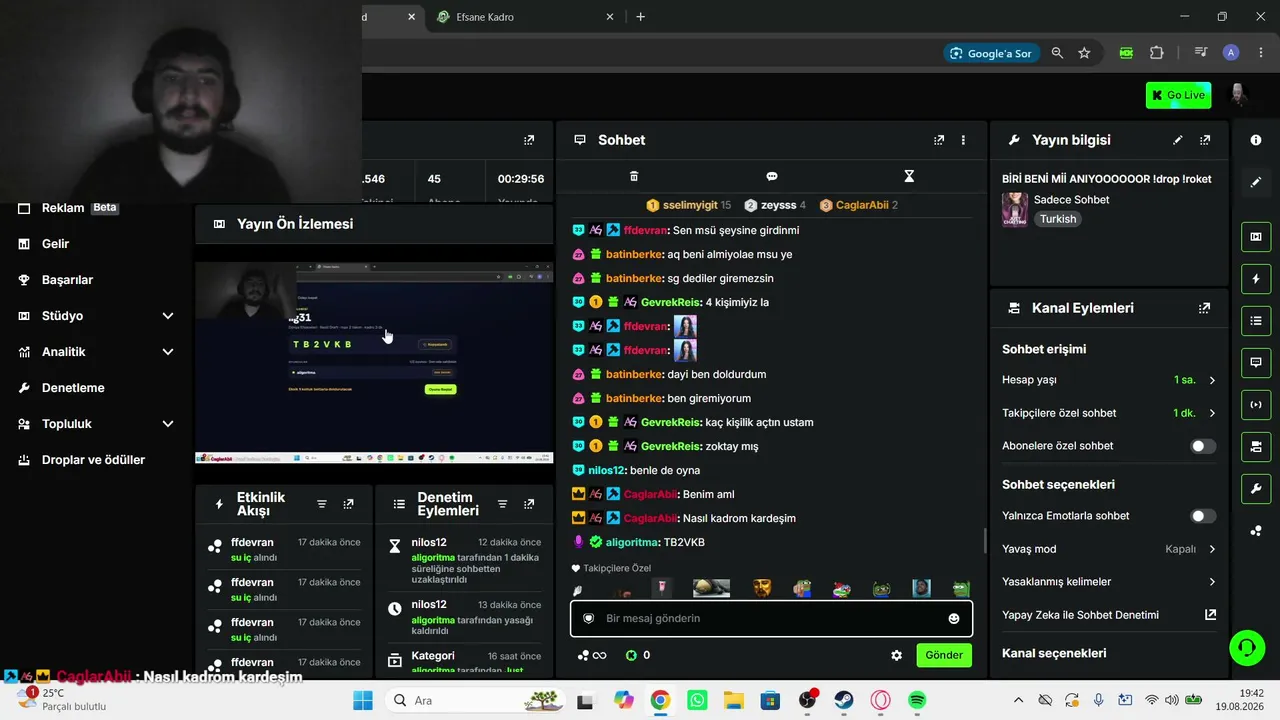Toggle the chat panel in right sidebar
Image resolution: width=1280 pixels, height=720 pixels.
(x=1256, y=362)
